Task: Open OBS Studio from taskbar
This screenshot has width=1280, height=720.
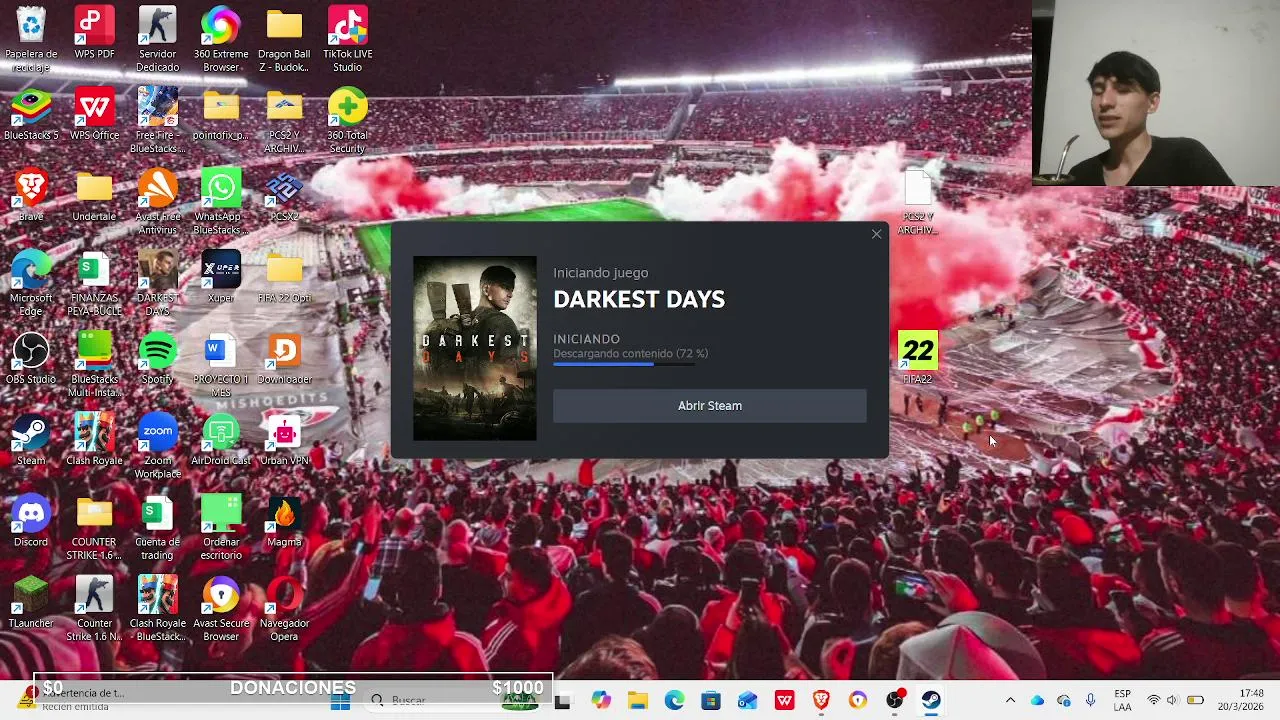Action: pyautogui.click(x=895, y=701)
